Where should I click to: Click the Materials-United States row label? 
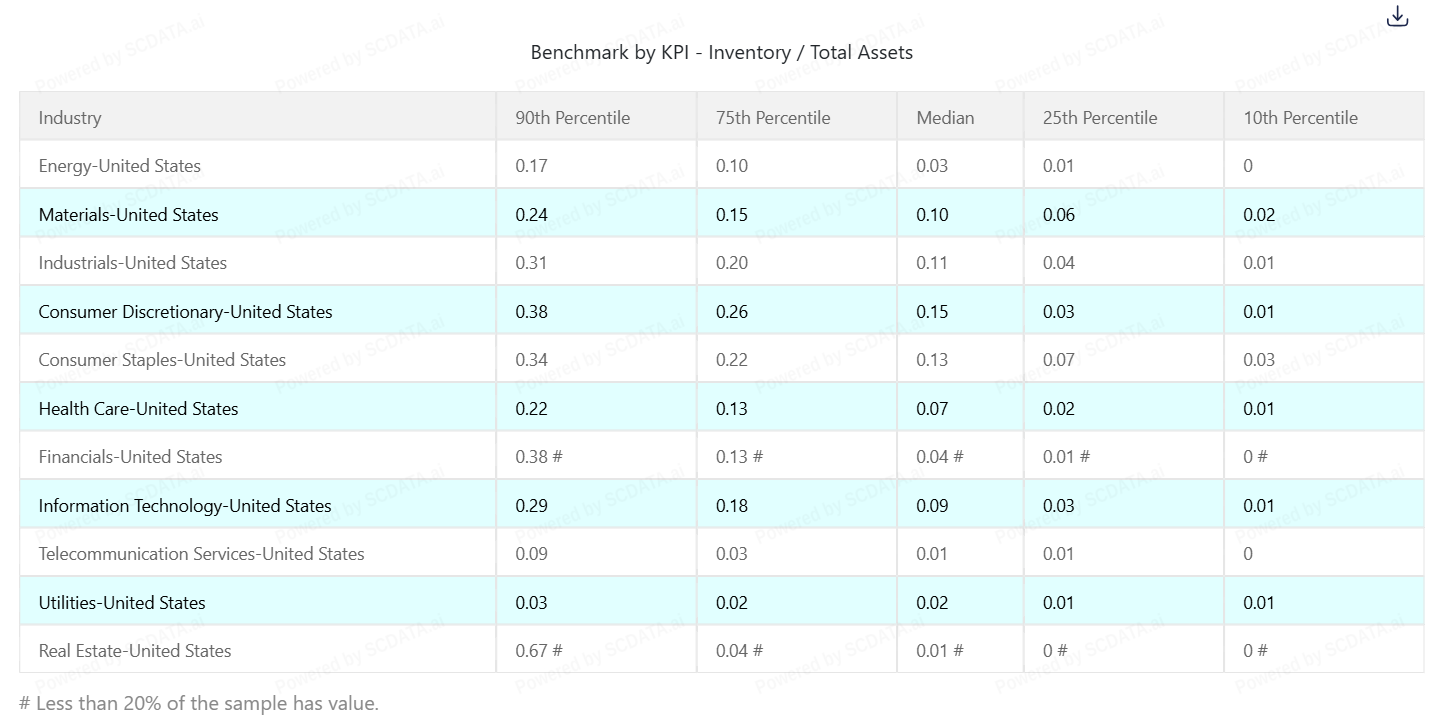128,215
